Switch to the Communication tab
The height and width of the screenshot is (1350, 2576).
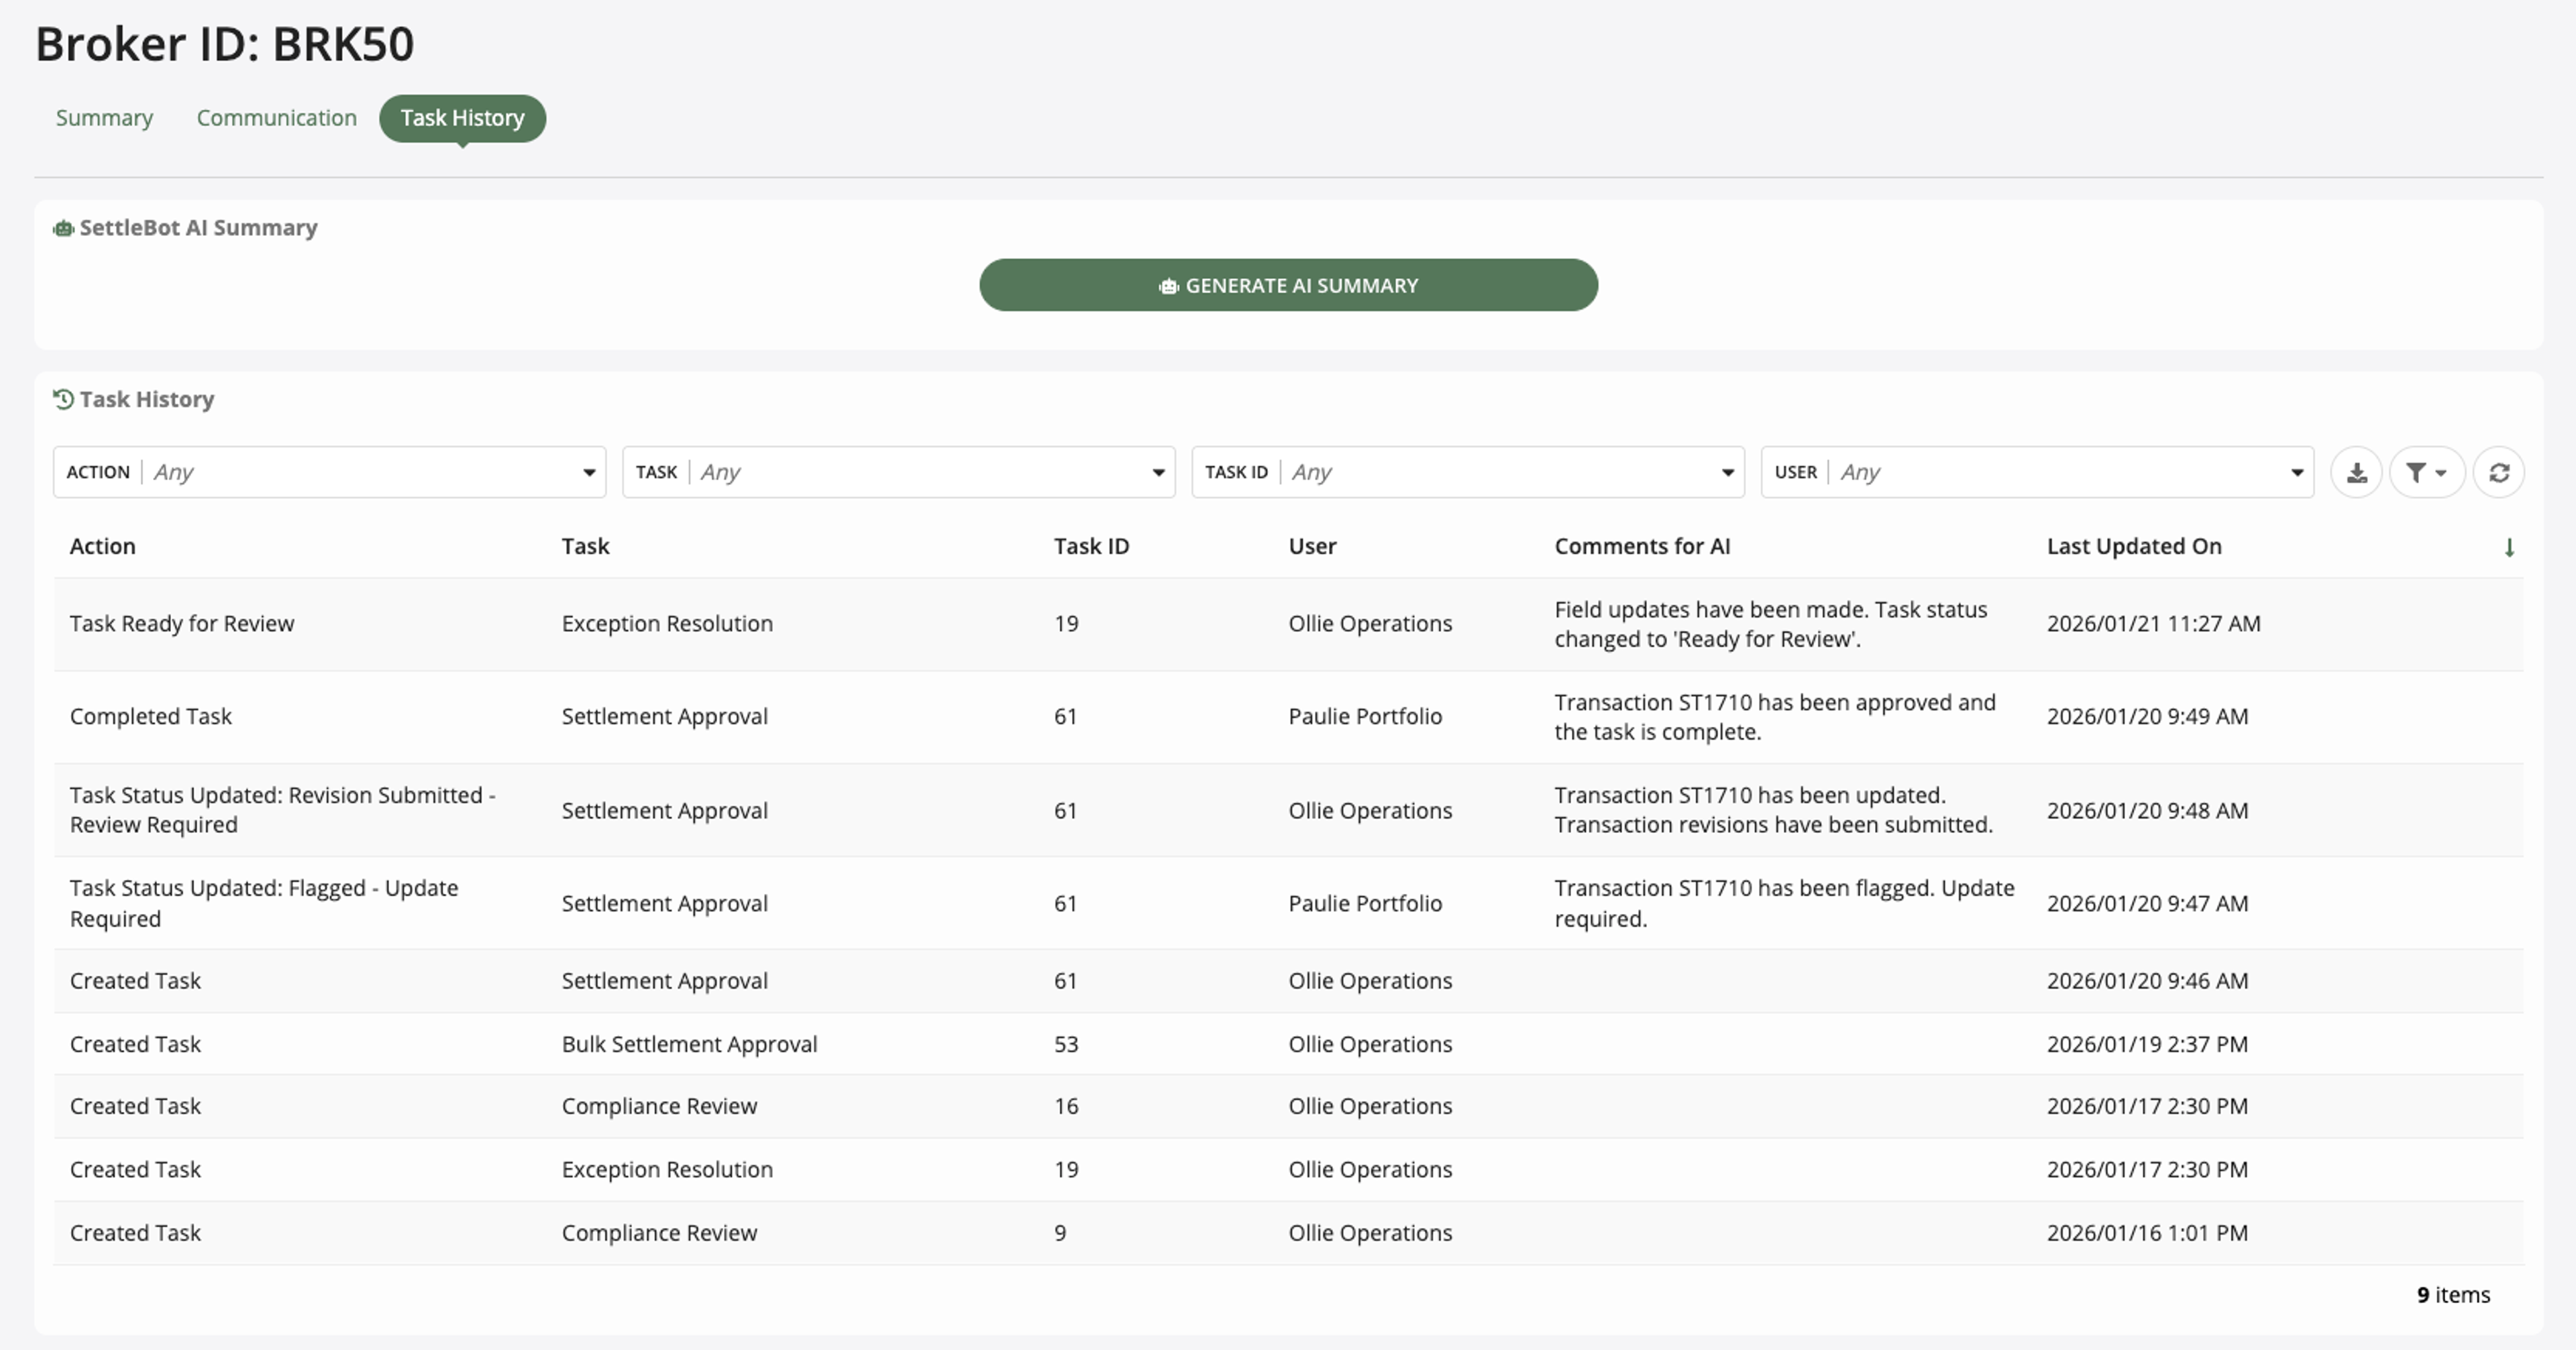click(x=276, y=118)
